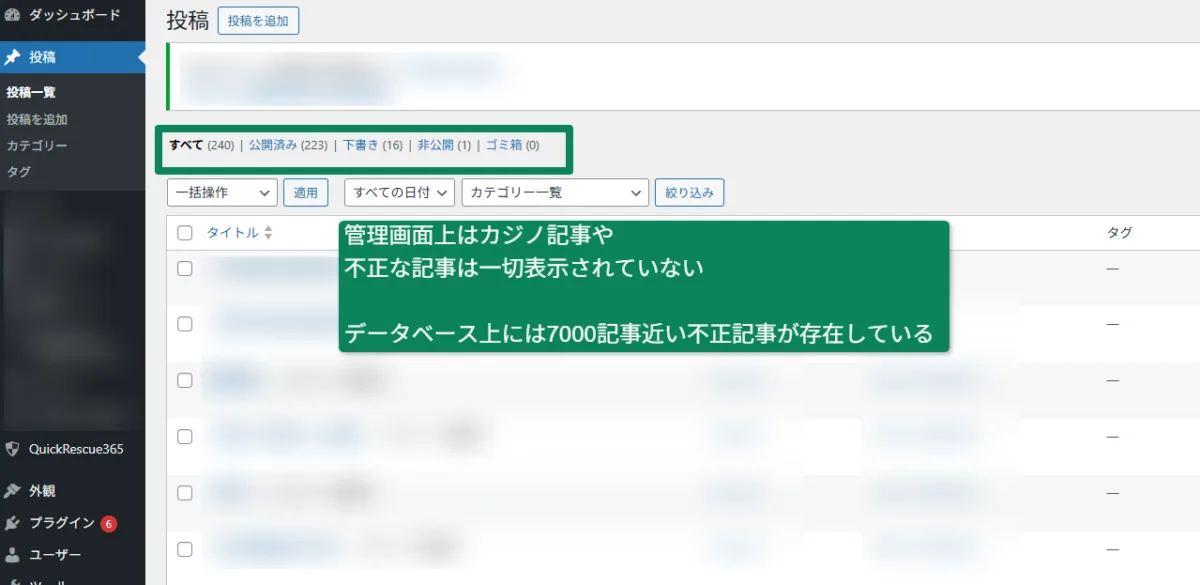The width and height of the screenshot is (1200, 585).
Task: Filter by 公開済み (223) posts
Action: click(x=288, y=145)
